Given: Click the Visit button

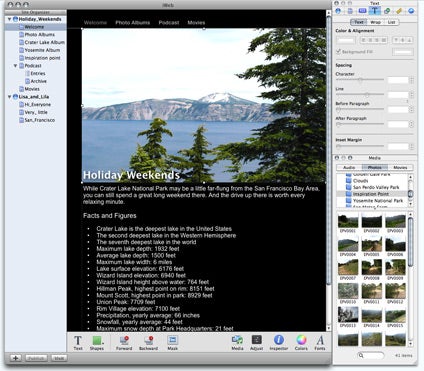Looking at the screenshot, I should [x=59, y=358].
